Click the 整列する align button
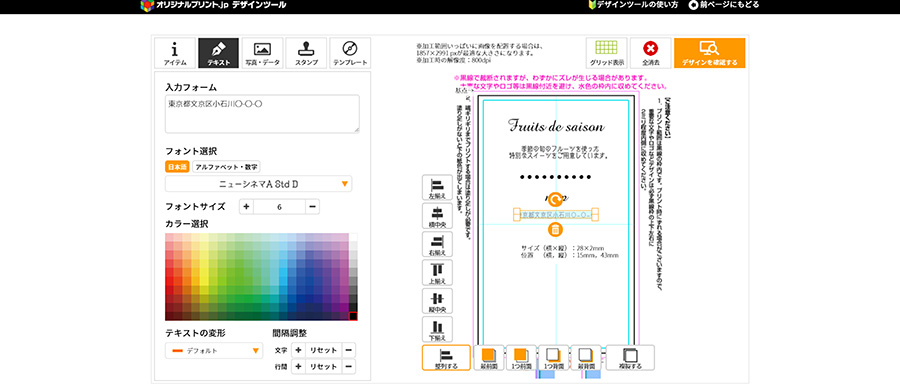The image size is (900, 384). (x=446, y=358)
